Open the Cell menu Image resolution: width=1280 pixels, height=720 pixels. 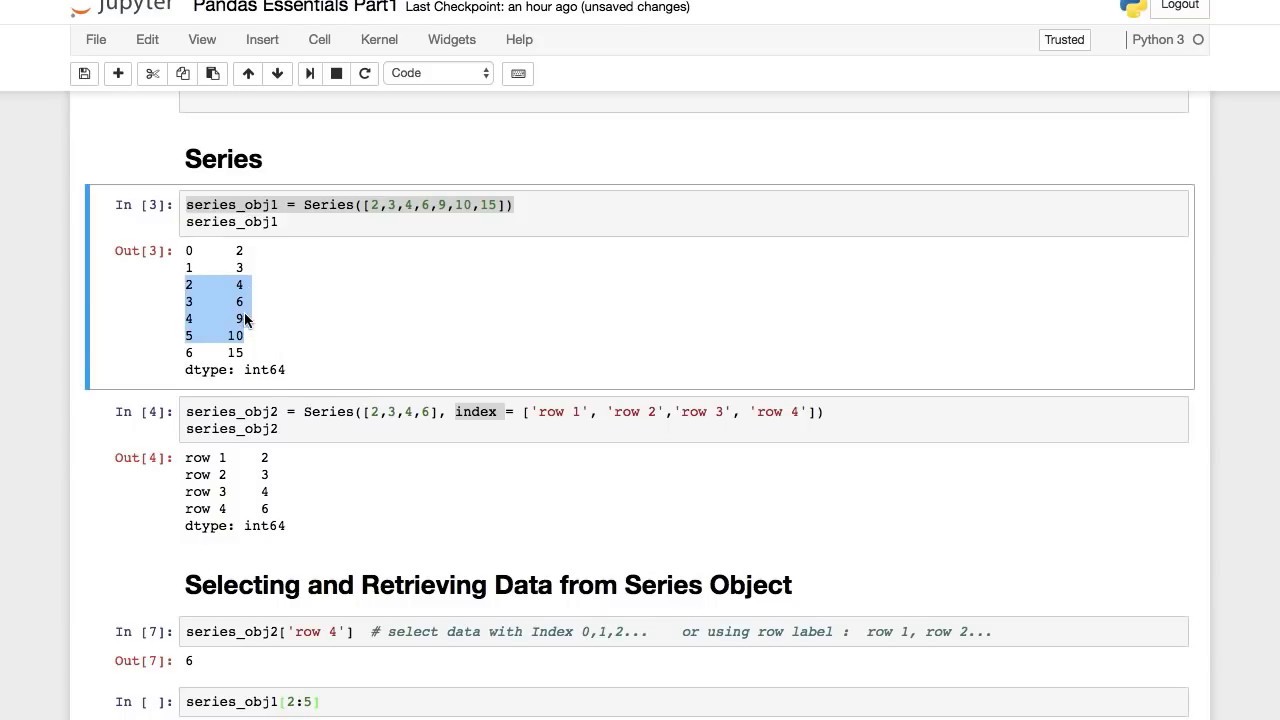click(320, 40)
